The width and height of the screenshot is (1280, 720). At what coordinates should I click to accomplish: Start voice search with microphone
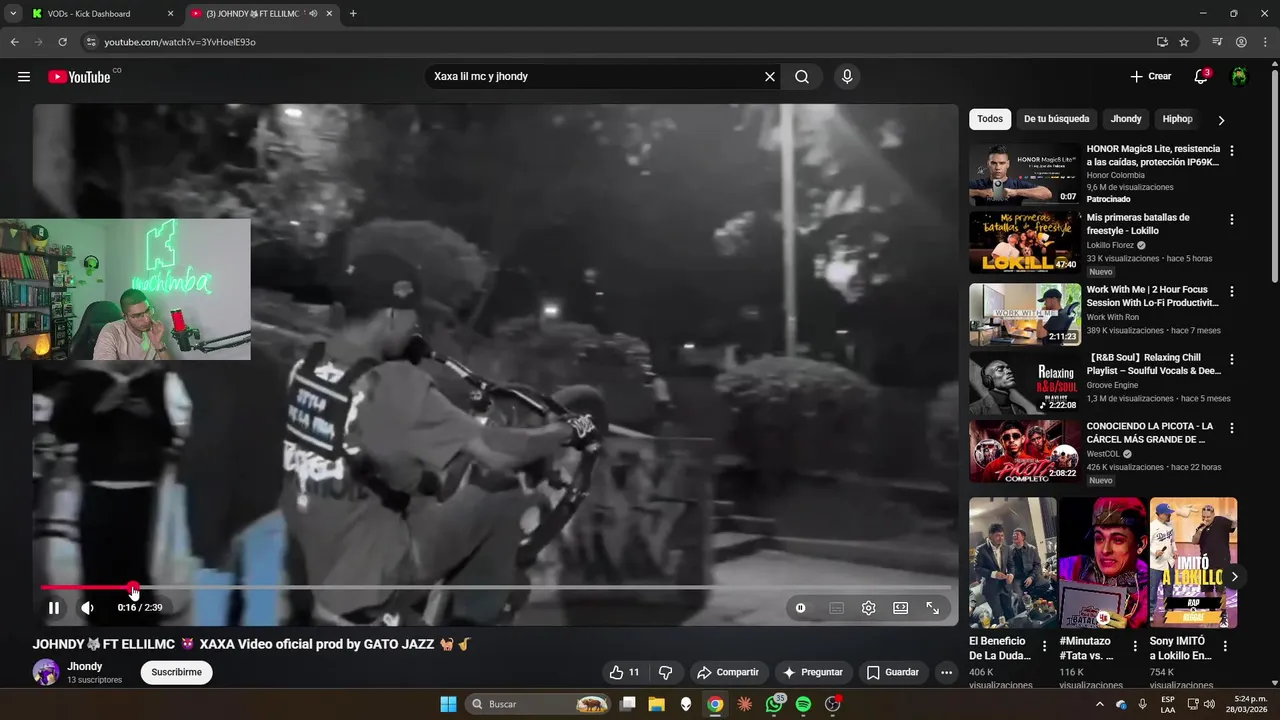[x=847, y=77]
